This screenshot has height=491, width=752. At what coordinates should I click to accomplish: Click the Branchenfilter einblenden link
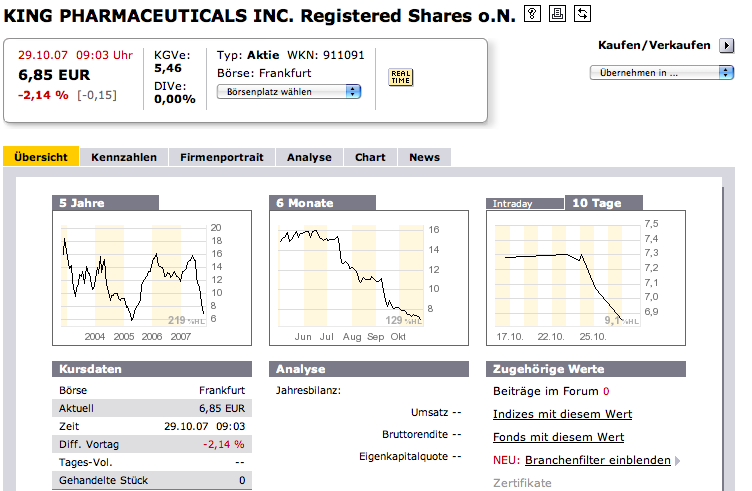coord(597,460)
